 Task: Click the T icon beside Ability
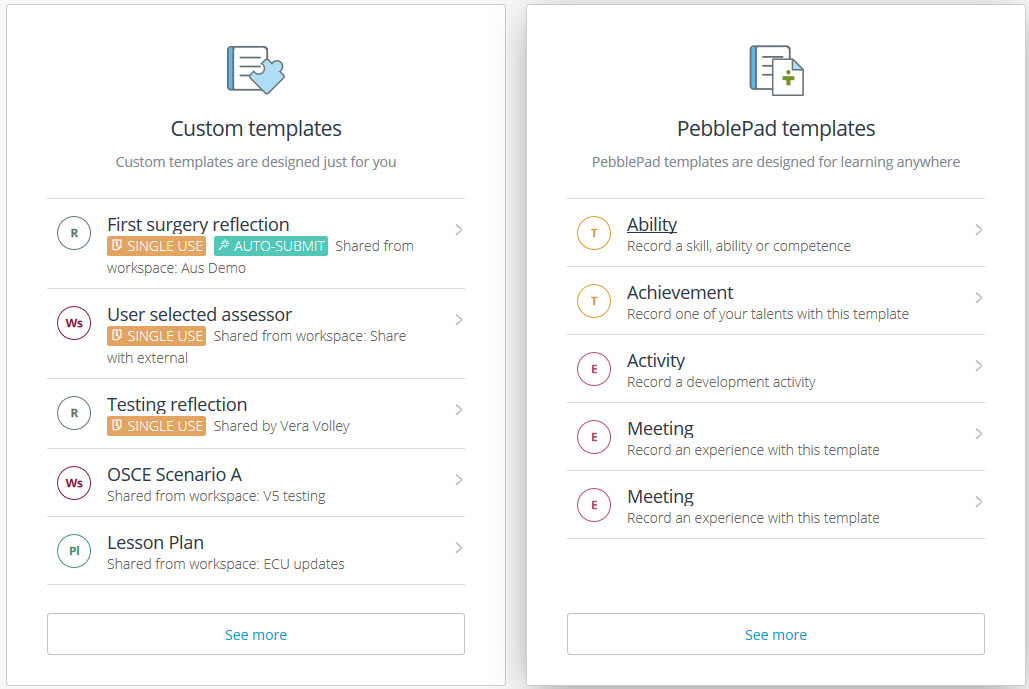(594, 233)
